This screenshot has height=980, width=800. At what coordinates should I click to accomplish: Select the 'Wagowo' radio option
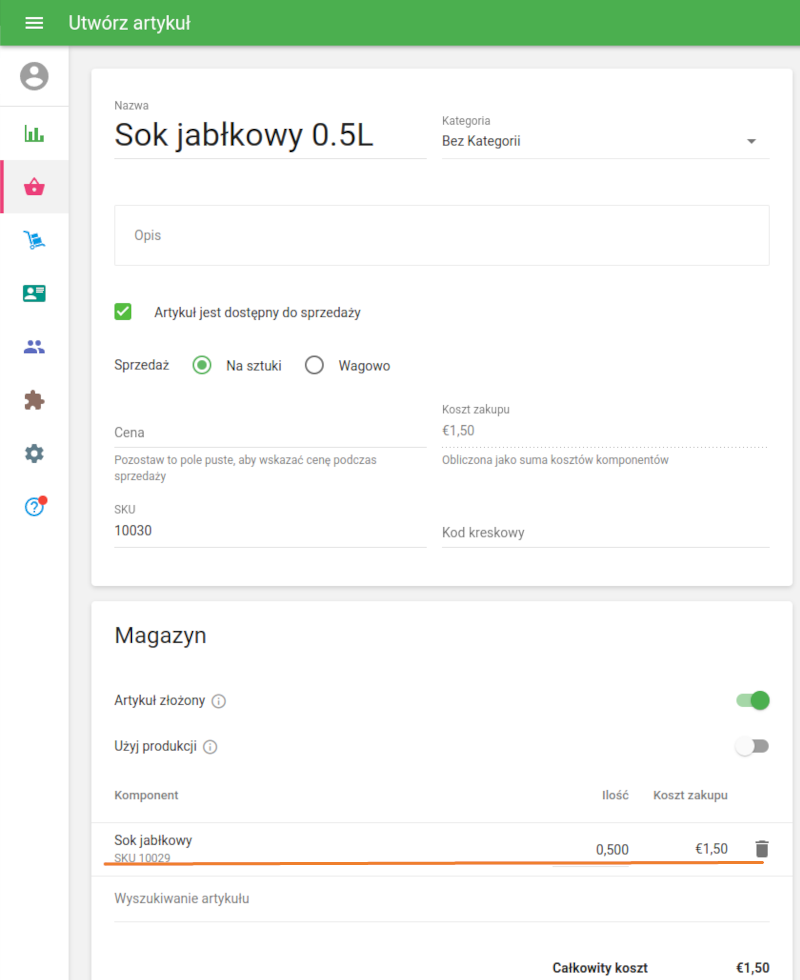click(x=315, y=366)
